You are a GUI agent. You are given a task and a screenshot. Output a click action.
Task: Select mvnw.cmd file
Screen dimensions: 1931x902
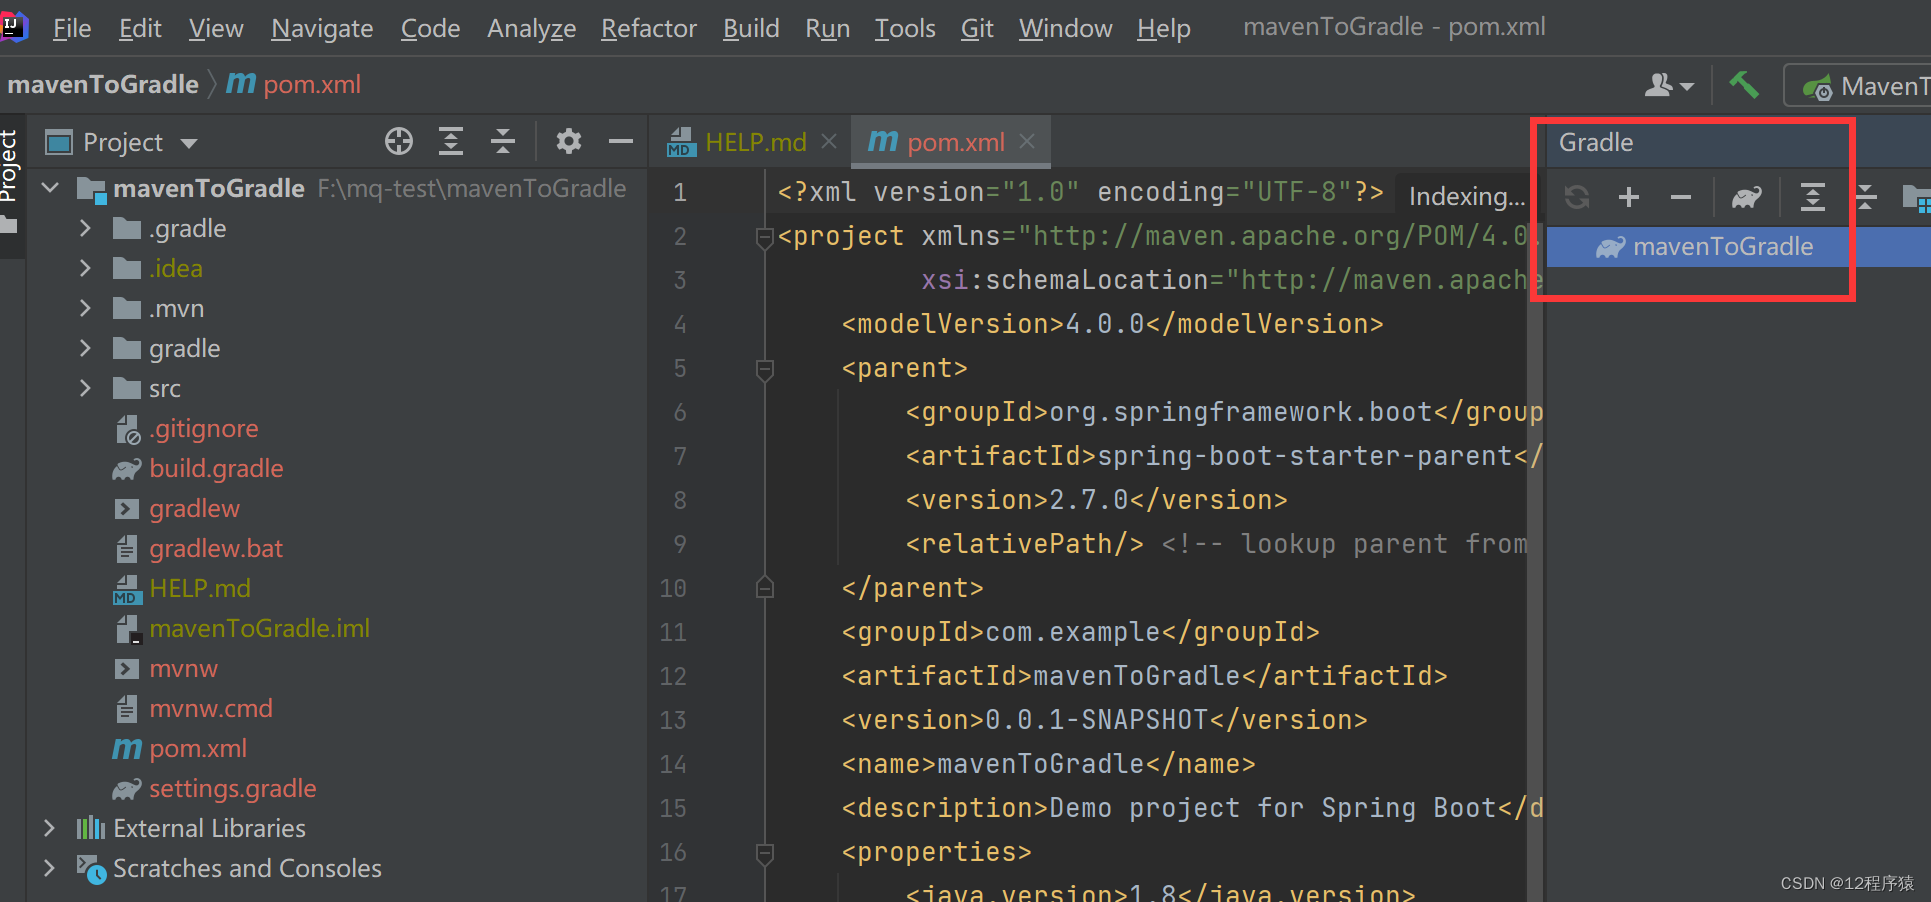pyautogui.click(x=211, y=709)
